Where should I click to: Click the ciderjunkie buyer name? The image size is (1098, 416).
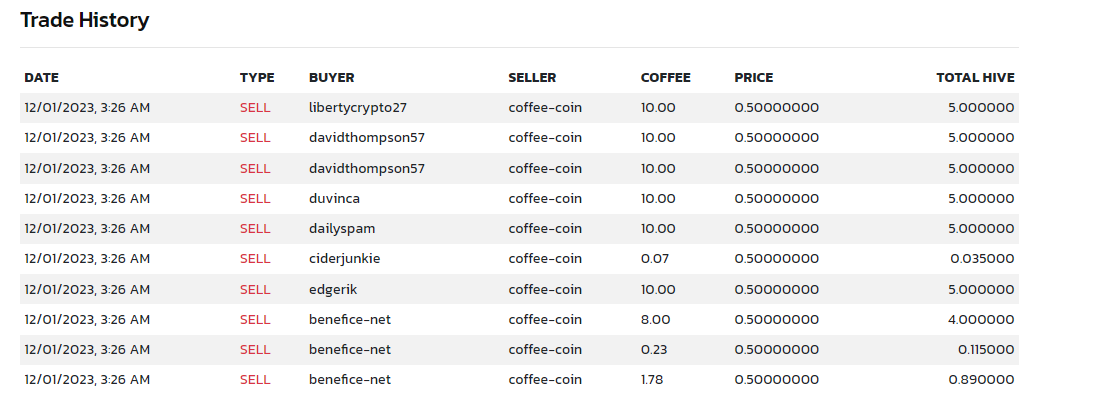[344, 258]
